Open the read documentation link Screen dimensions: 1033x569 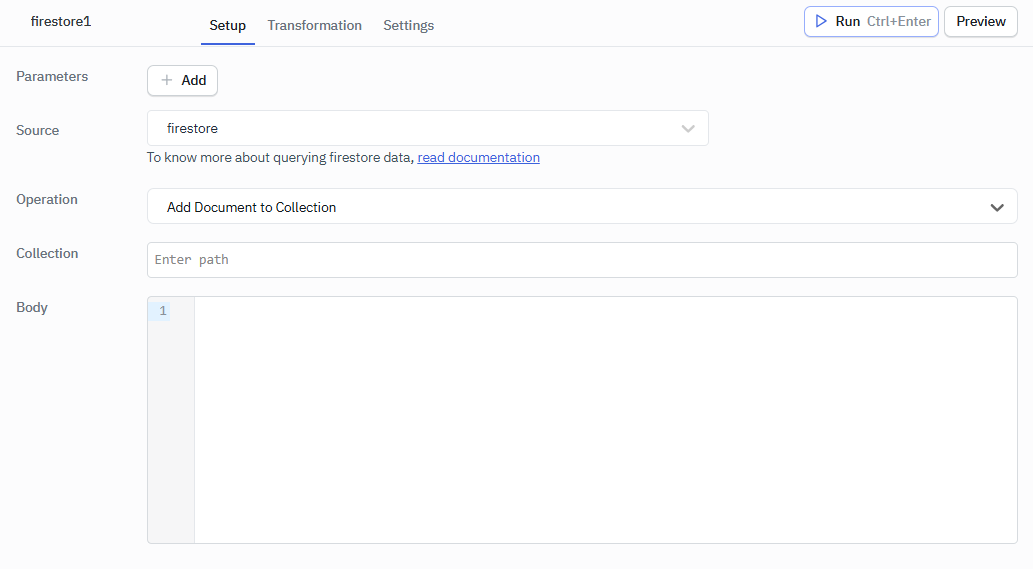tap(478, 157)
